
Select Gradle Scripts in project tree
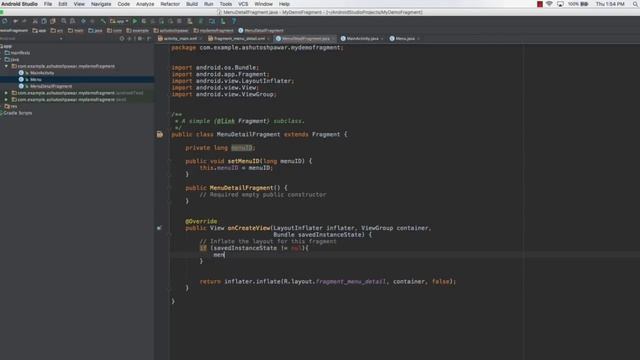(x=16, y=113)
